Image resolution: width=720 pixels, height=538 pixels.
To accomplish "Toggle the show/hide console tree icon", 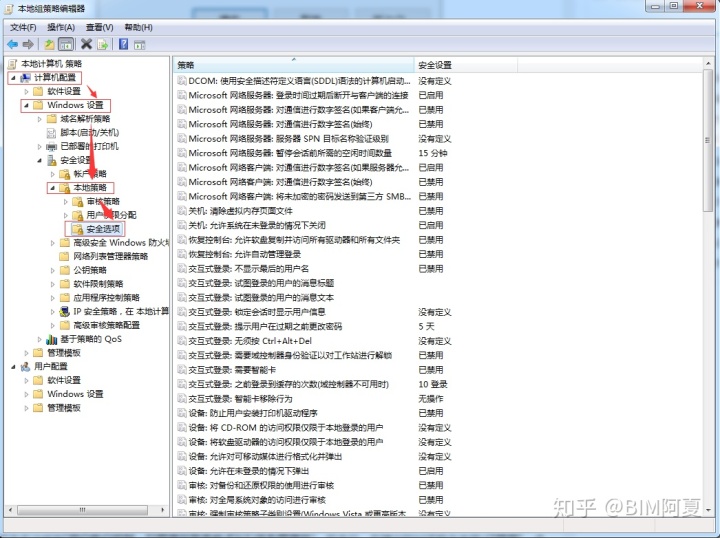I will (x=66, y=45).
